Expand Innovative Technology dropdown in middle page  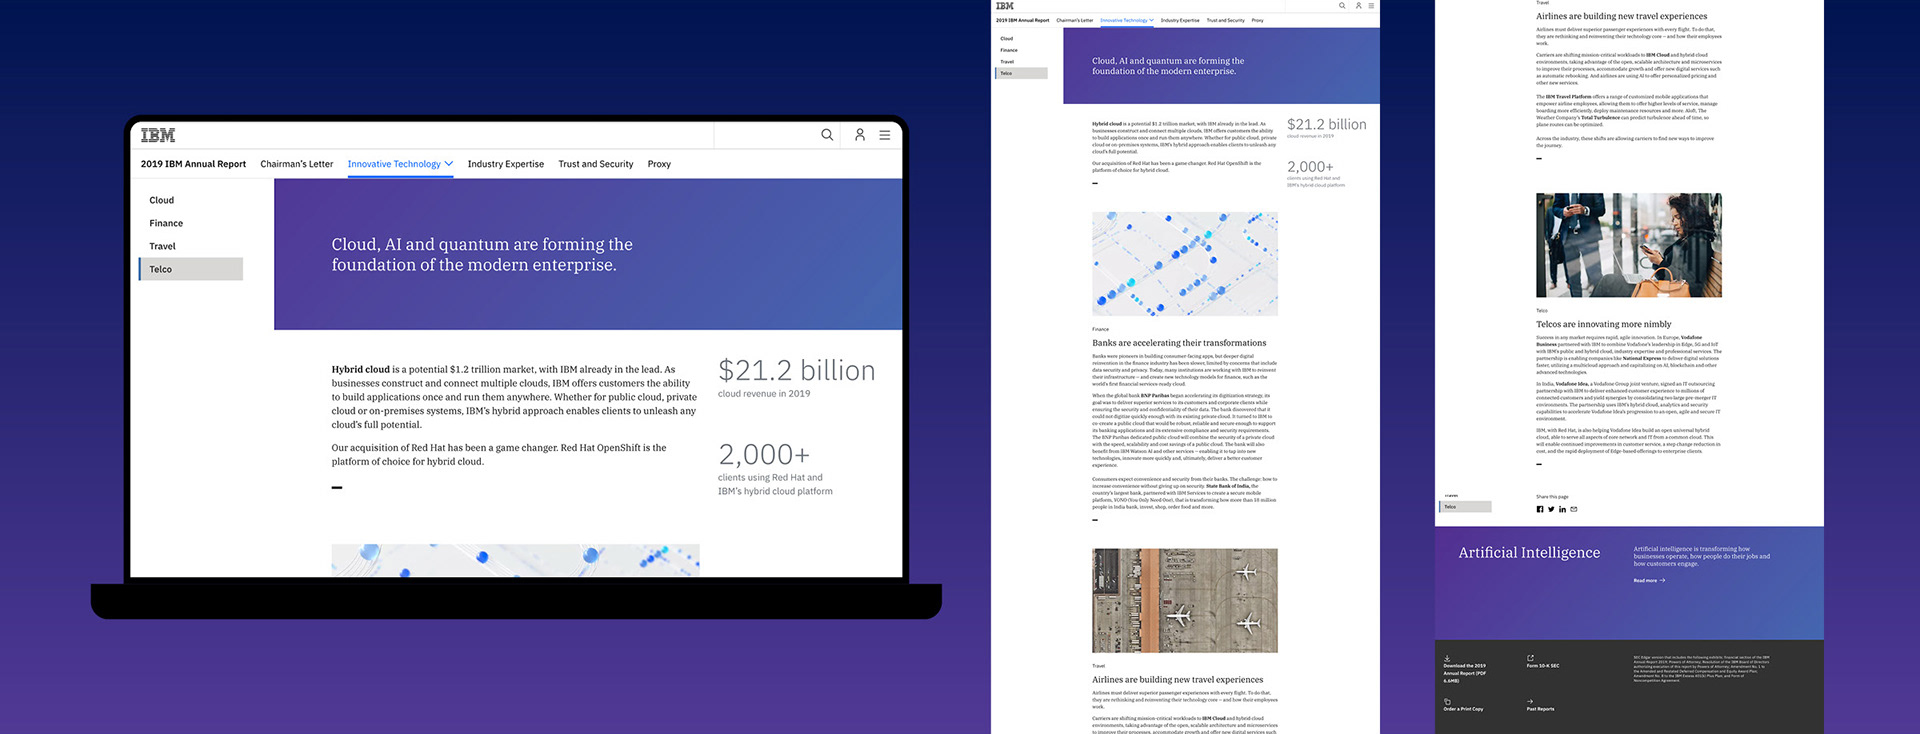coord(1151,20)
